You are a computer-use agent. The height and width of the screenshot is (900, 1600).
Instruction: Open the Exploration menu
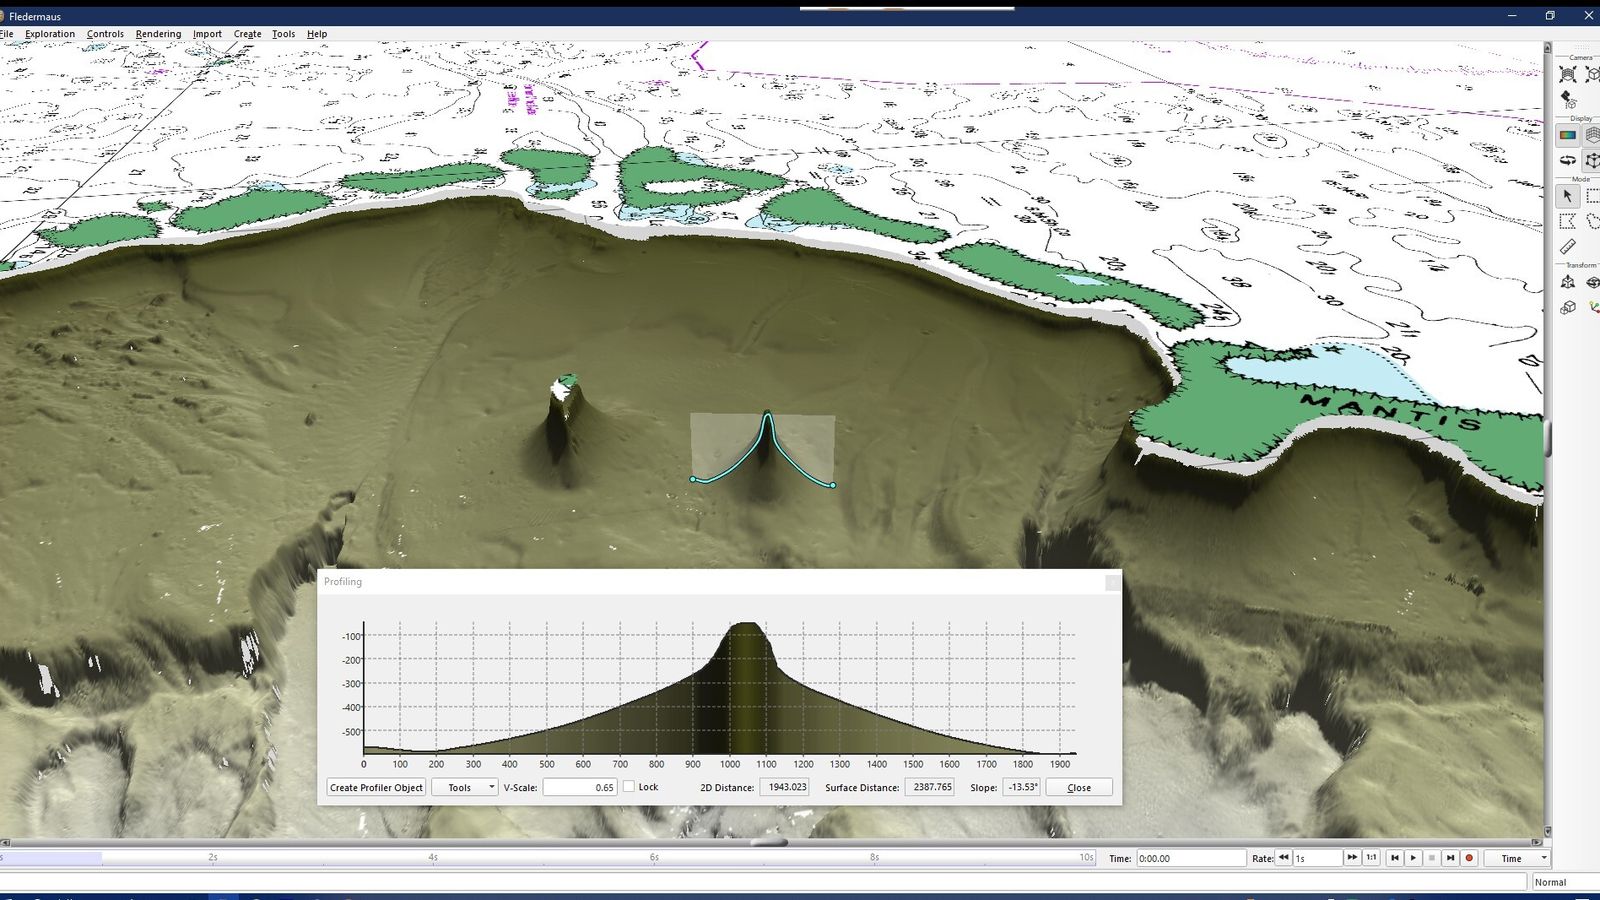[x=50, y=34]
